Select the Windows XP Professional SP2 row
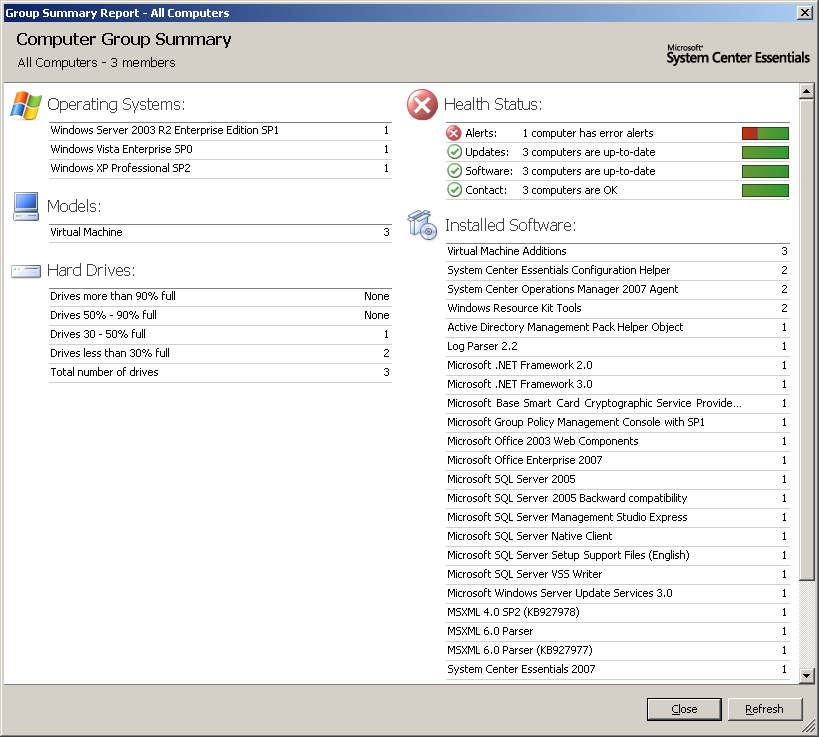Viewport: 819px width, 737px height. (220, 168)
